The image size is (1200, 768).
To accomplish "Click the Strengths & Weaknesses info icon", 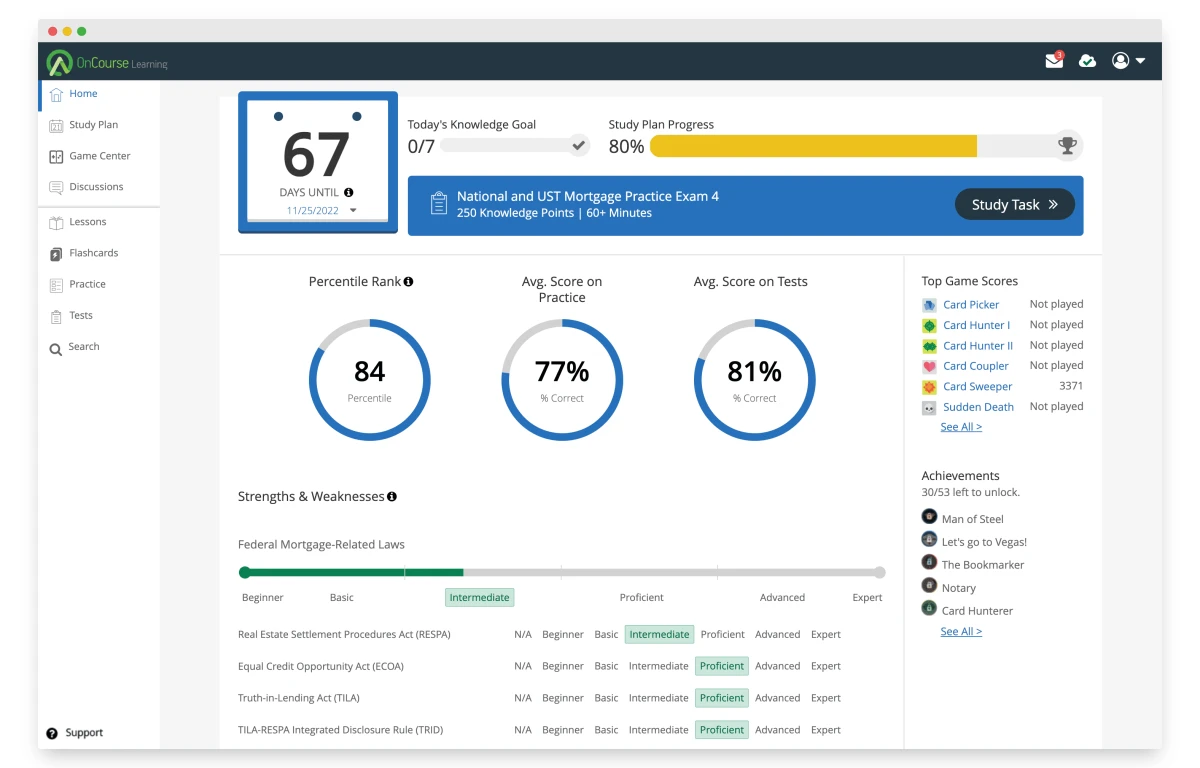I will pyautogui.click(x=392, y=497).
